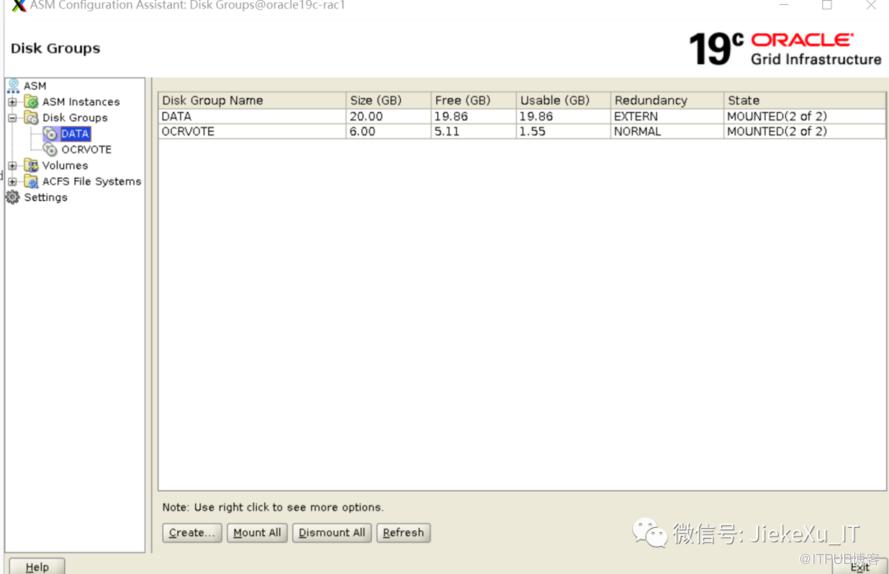The image size is (889, 574).
Task: Click the X window icon in the title bar
Action: (x=19, y=6)
